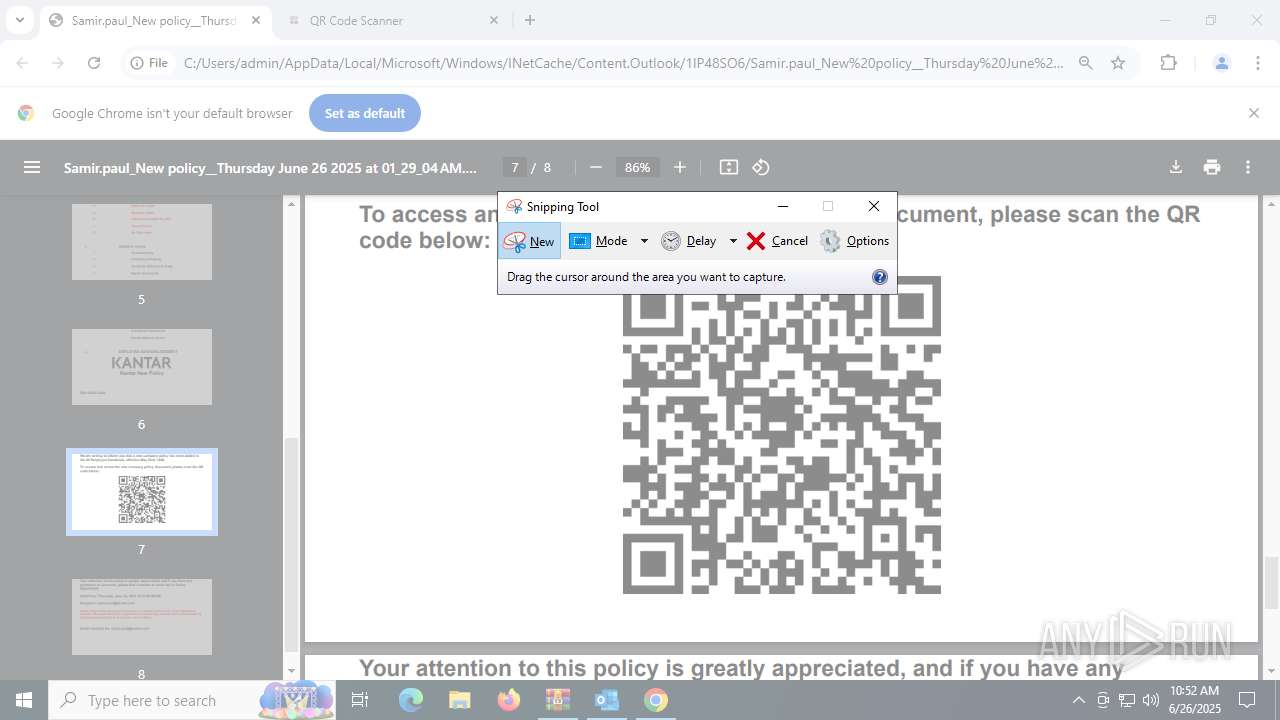The width and height of the screenshot is (1280, 720).
Task: Bookmark this tab with star icon
Action: (1118, 63)
